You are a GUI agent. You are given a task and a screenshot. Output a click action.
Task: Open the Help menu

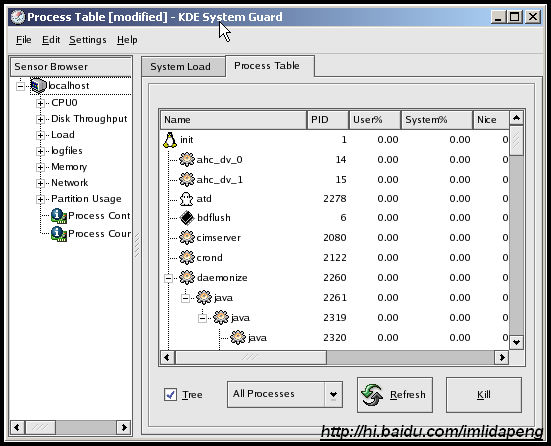127,40
